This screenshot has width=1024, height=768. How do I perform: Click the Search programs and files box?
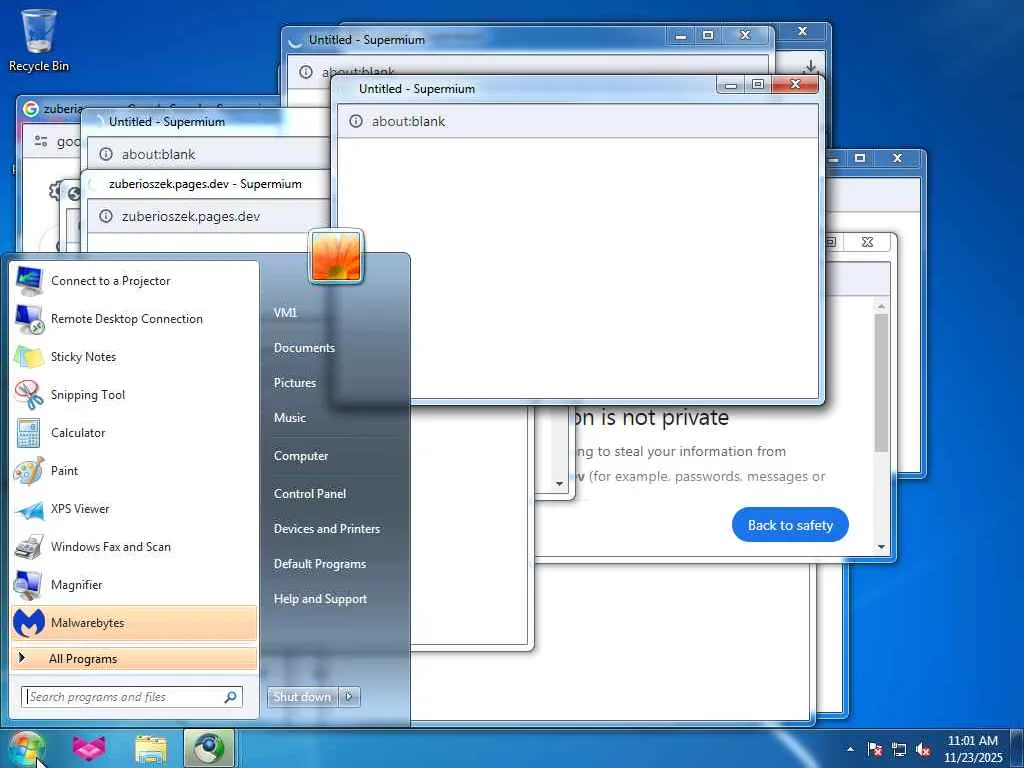click(x=131, y=697)
